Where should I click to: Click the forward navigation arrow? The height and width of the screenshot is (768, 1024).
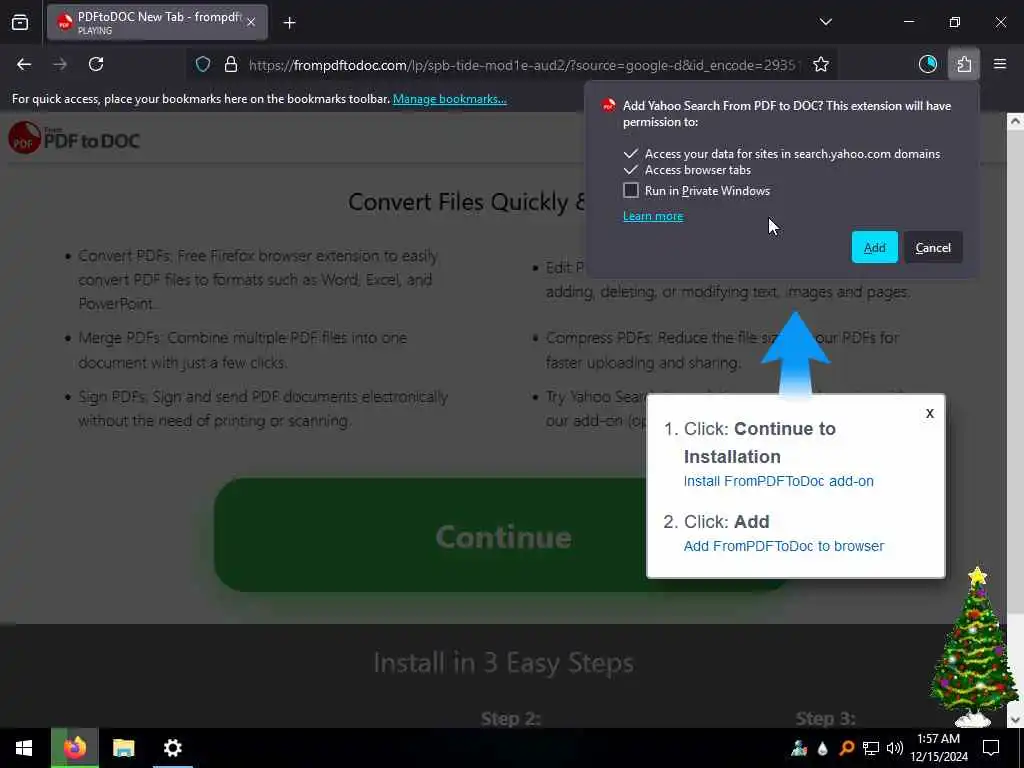(x=60, y=64)
